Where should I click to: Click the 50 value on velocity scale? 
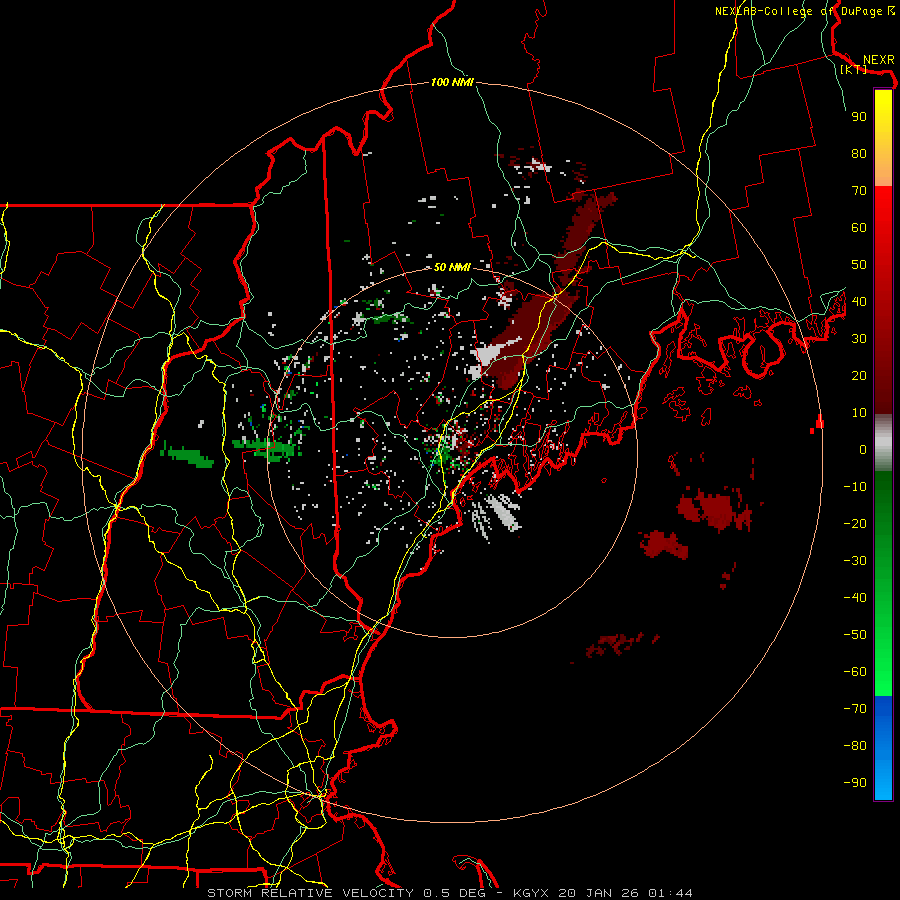tap(859, 265)
